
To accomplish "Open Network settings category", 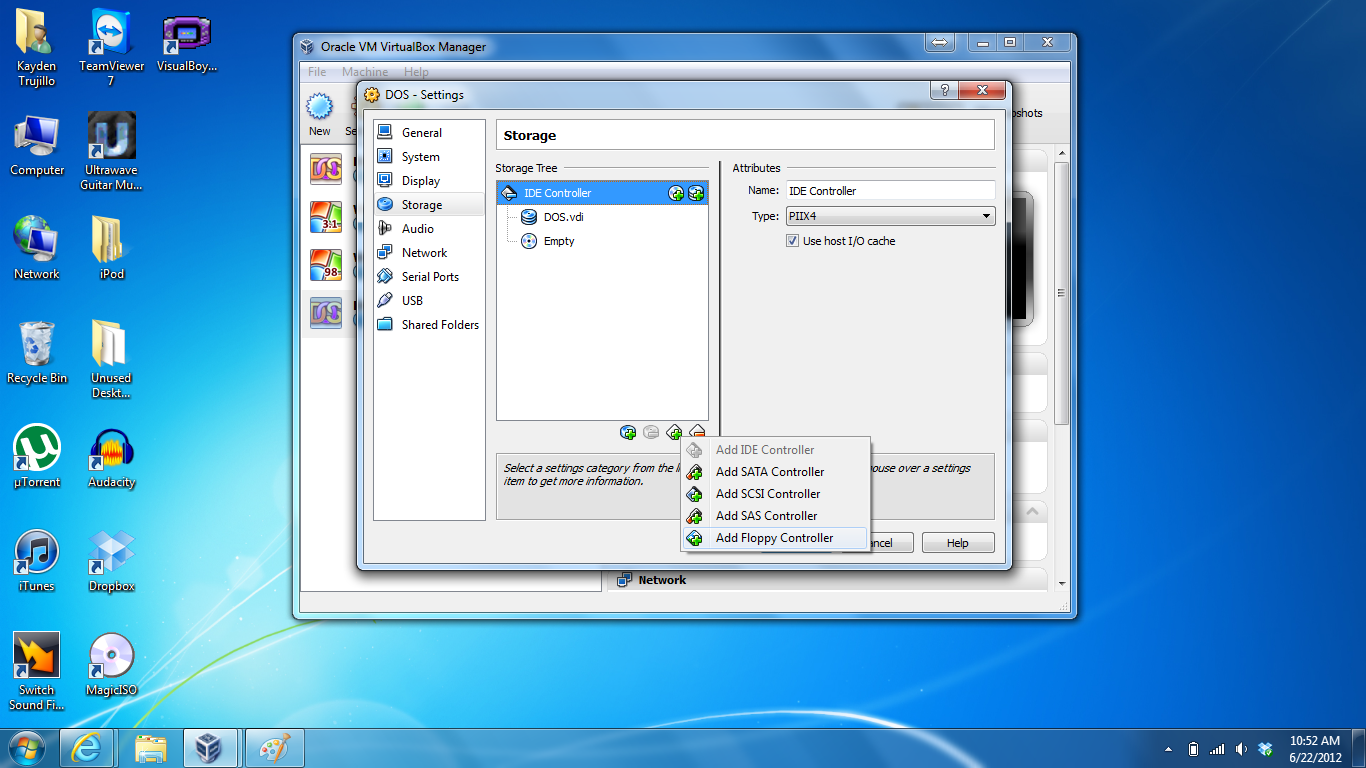I will [429, 253].
